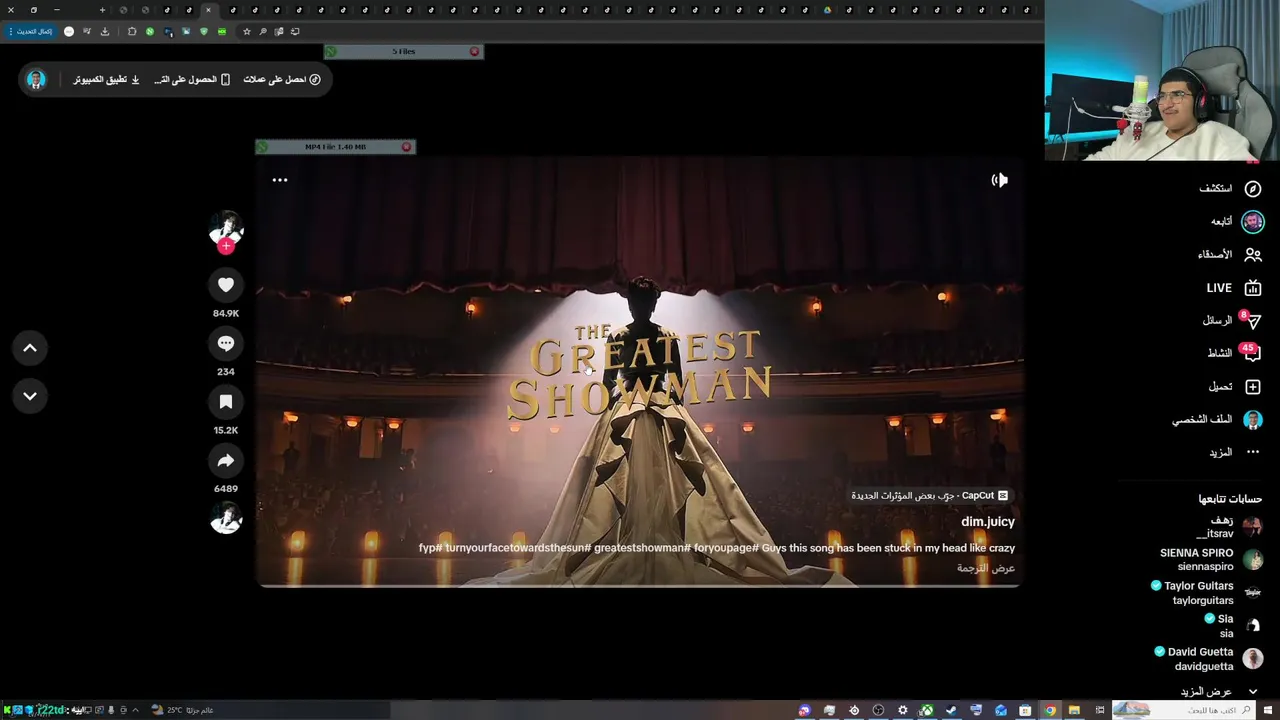The image size is (1280, 720).
Task: Open الملف الشخصي (Profile) in sidebar
Action: pyautogui.click(x=1217, y=420)
